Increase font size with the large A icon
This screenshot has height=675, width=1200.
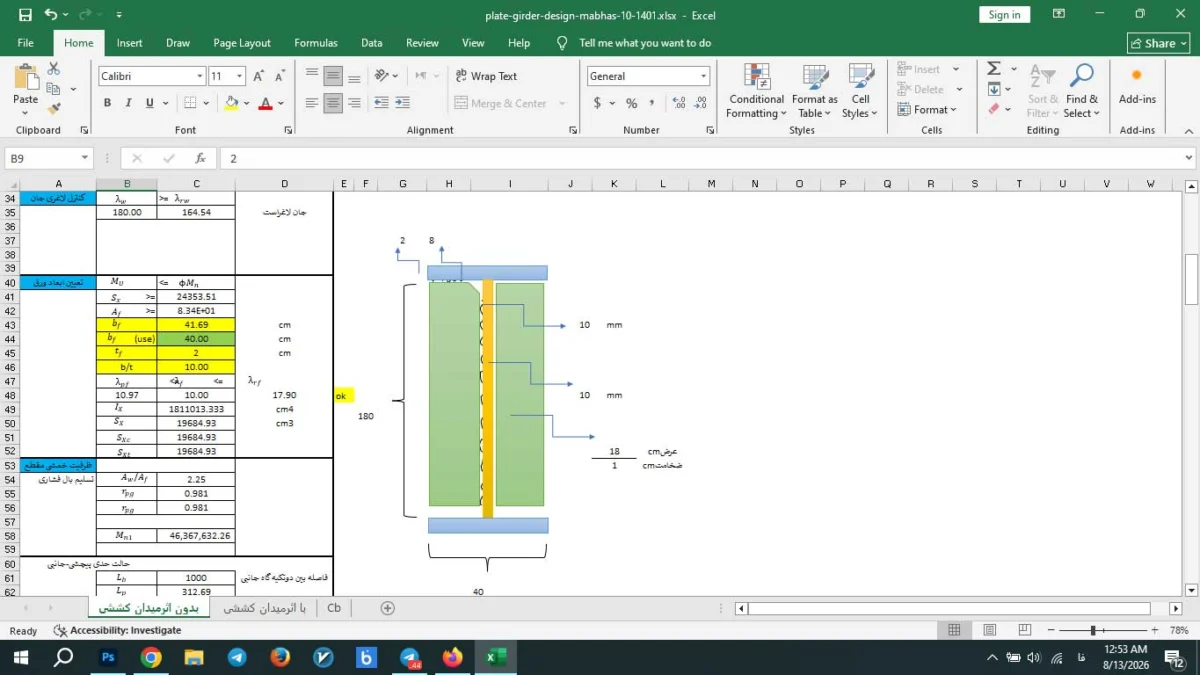click(x=258, y=76)
